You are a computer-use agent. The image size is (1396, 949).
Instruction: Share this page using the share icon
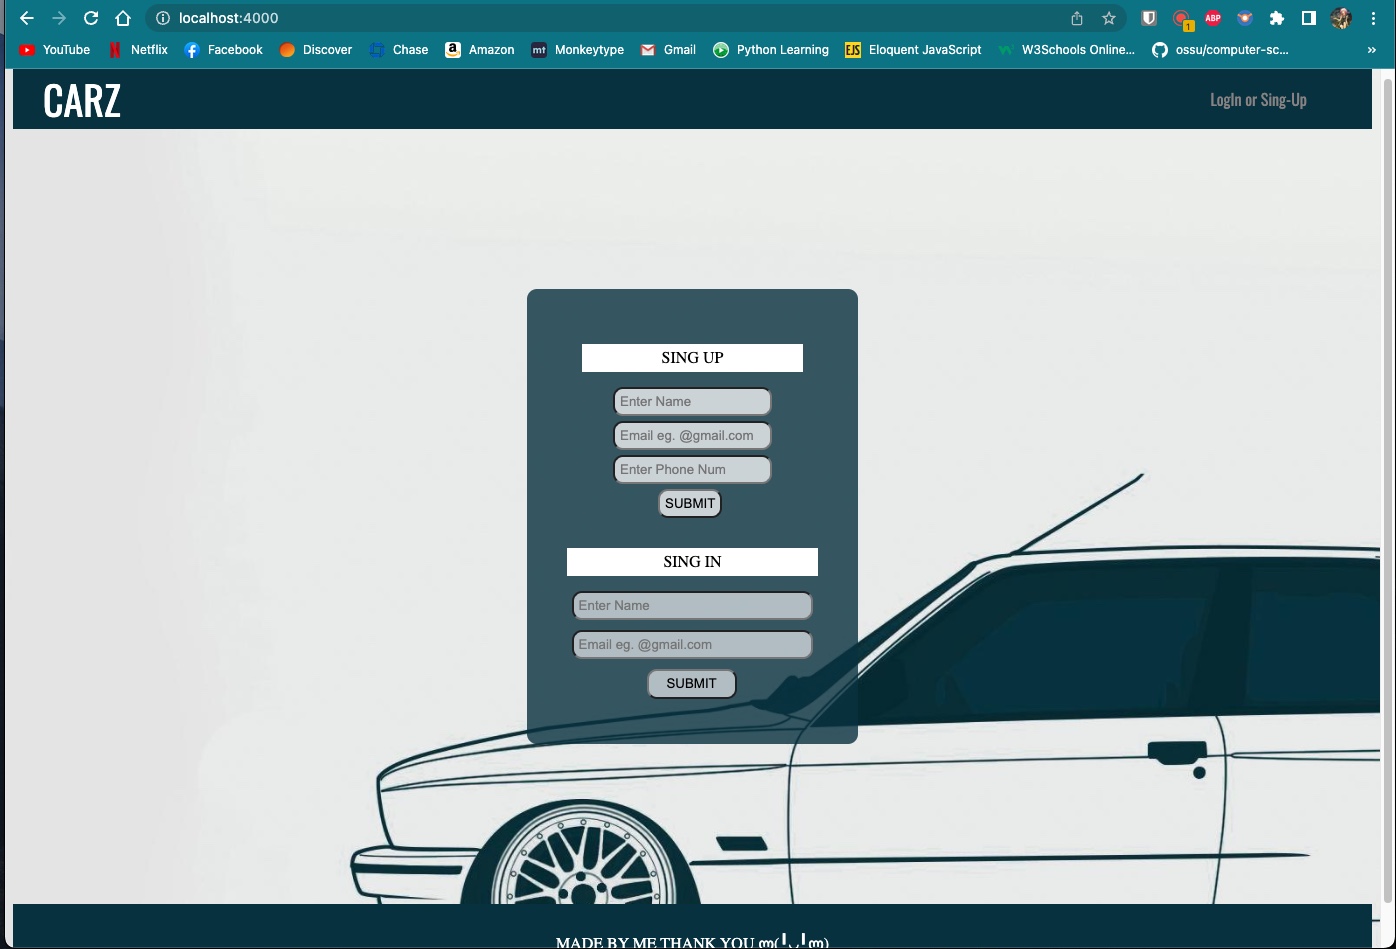(x=1077, y=18)
